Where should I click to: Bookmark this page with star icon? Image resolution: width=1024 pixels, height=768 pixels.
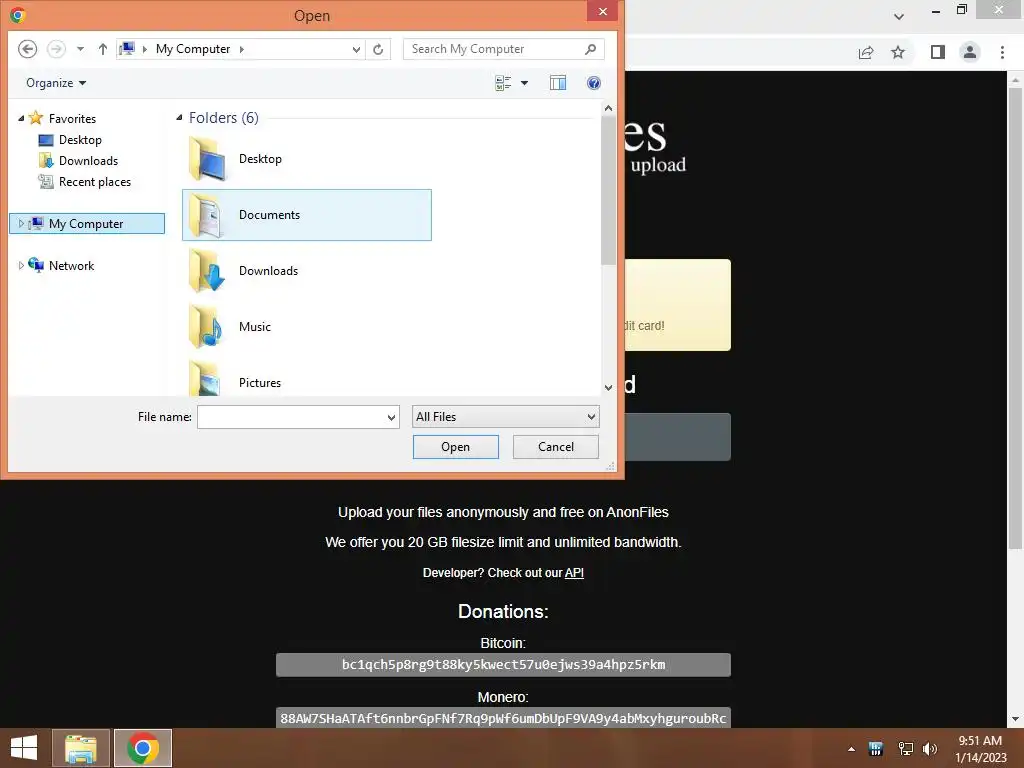point(898,52)
